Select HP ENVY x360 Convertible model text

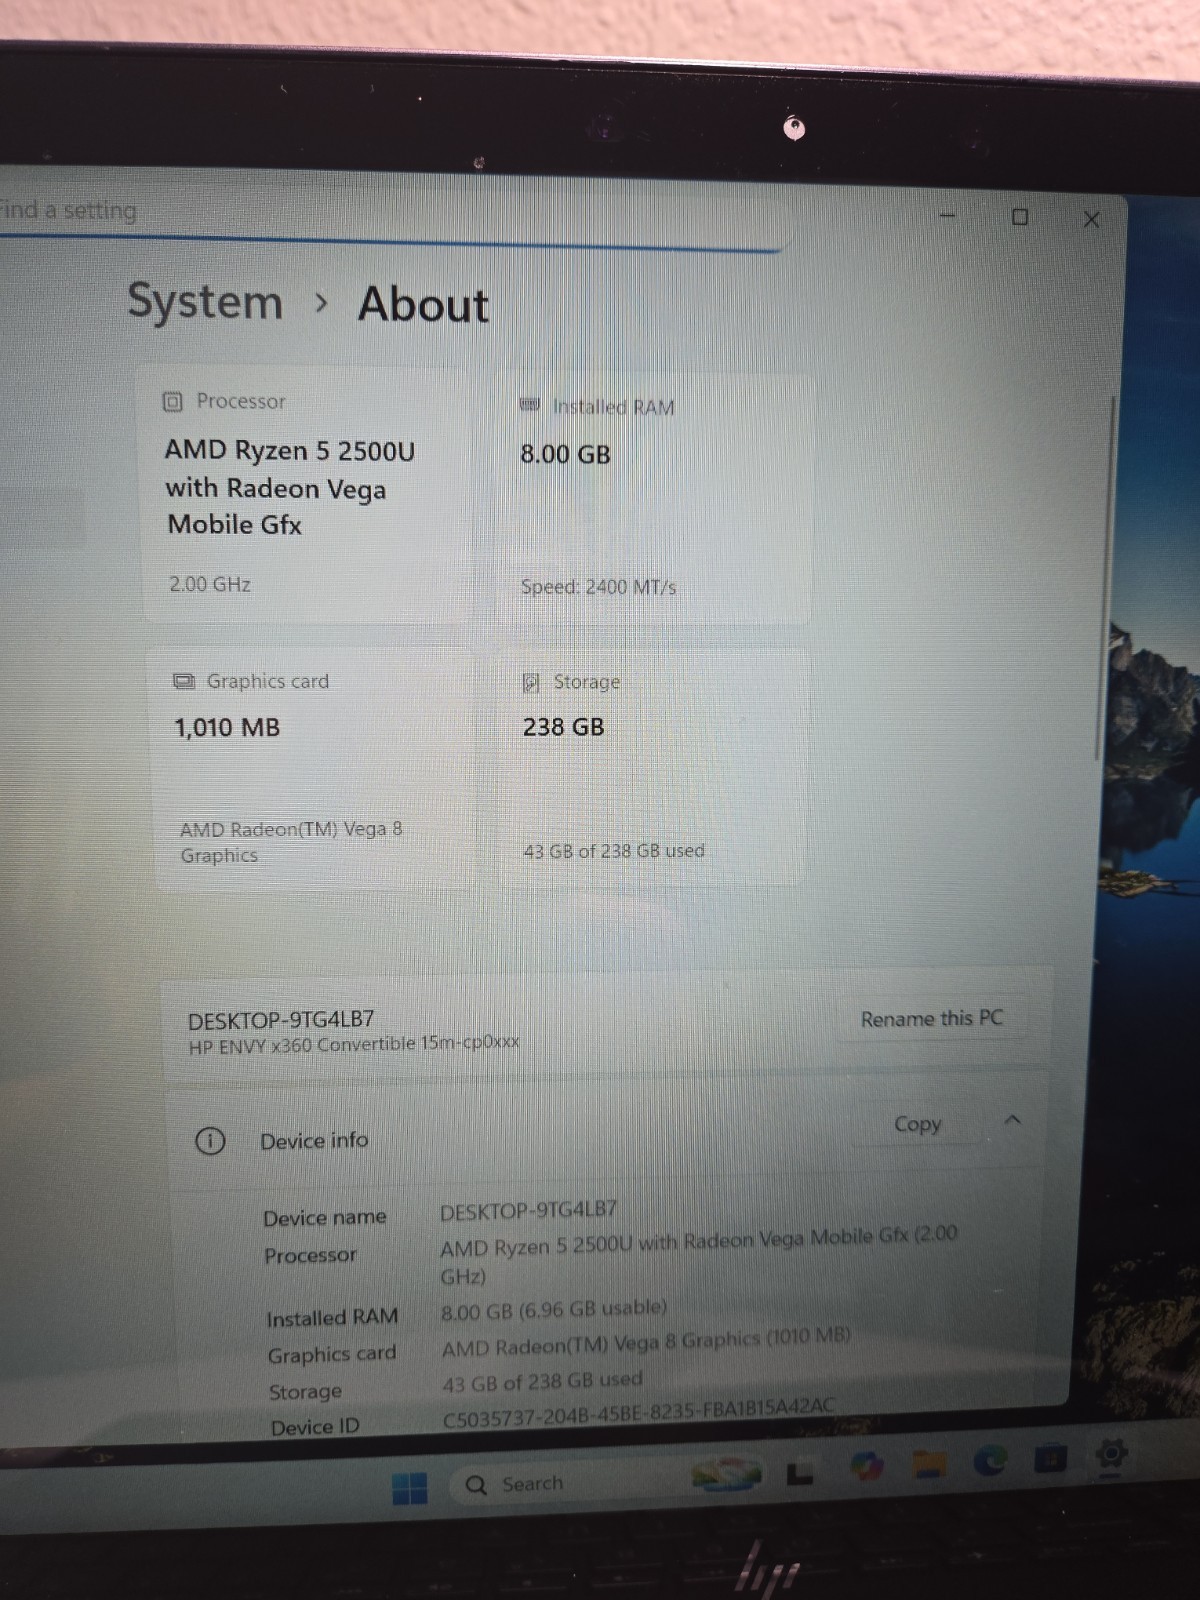point(354,1044)
